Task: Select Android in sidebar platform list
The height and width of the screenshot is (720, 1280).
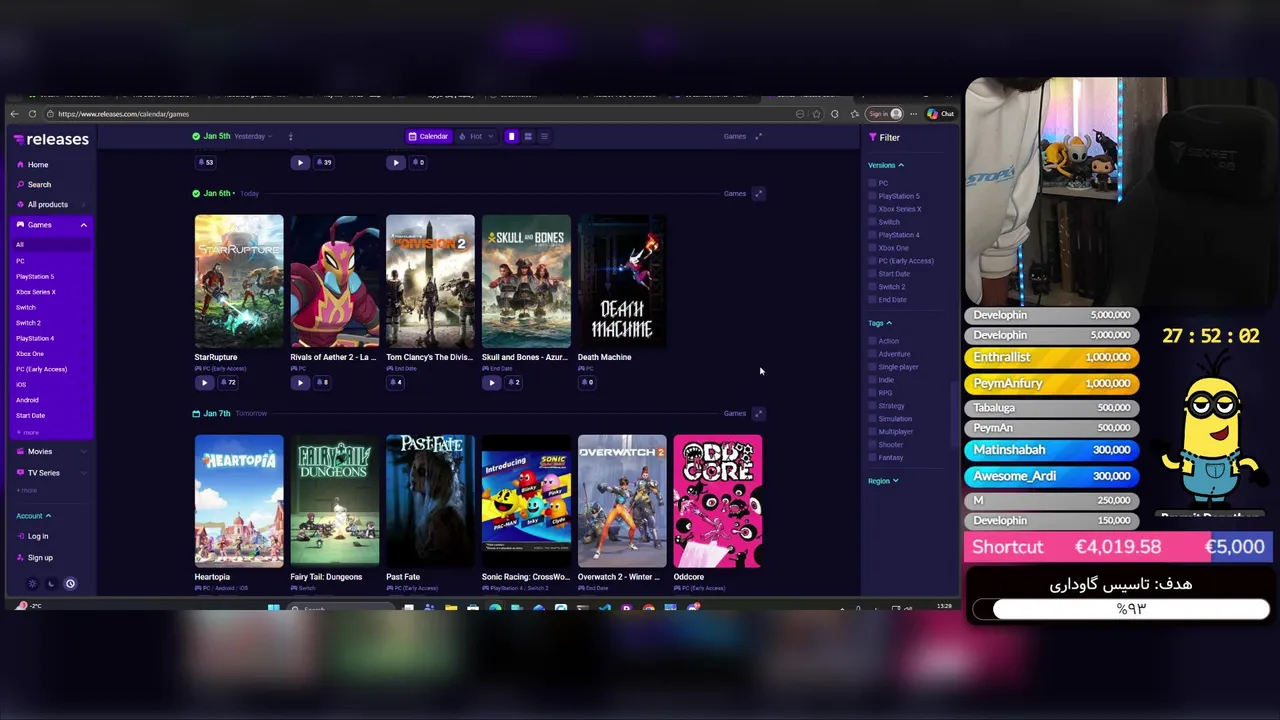Action: point(27,400)
